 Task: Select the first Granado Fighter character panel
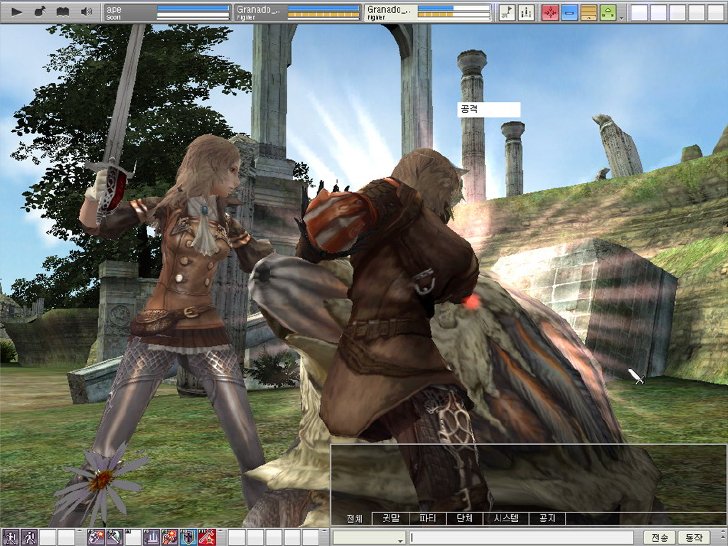tap(297, 12)
